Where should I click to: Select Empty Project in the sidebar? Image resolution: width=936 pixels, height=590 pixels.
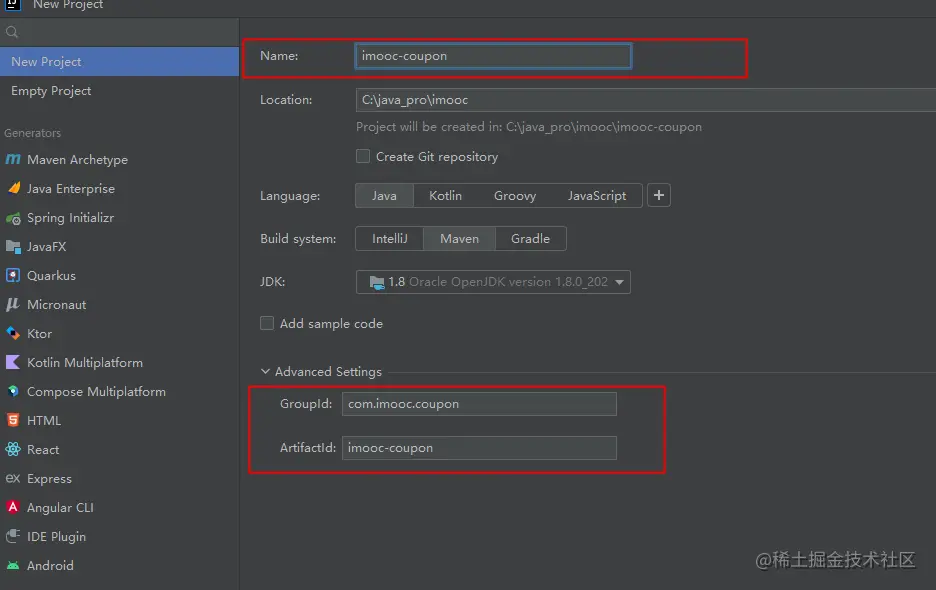tap(51, 91)
